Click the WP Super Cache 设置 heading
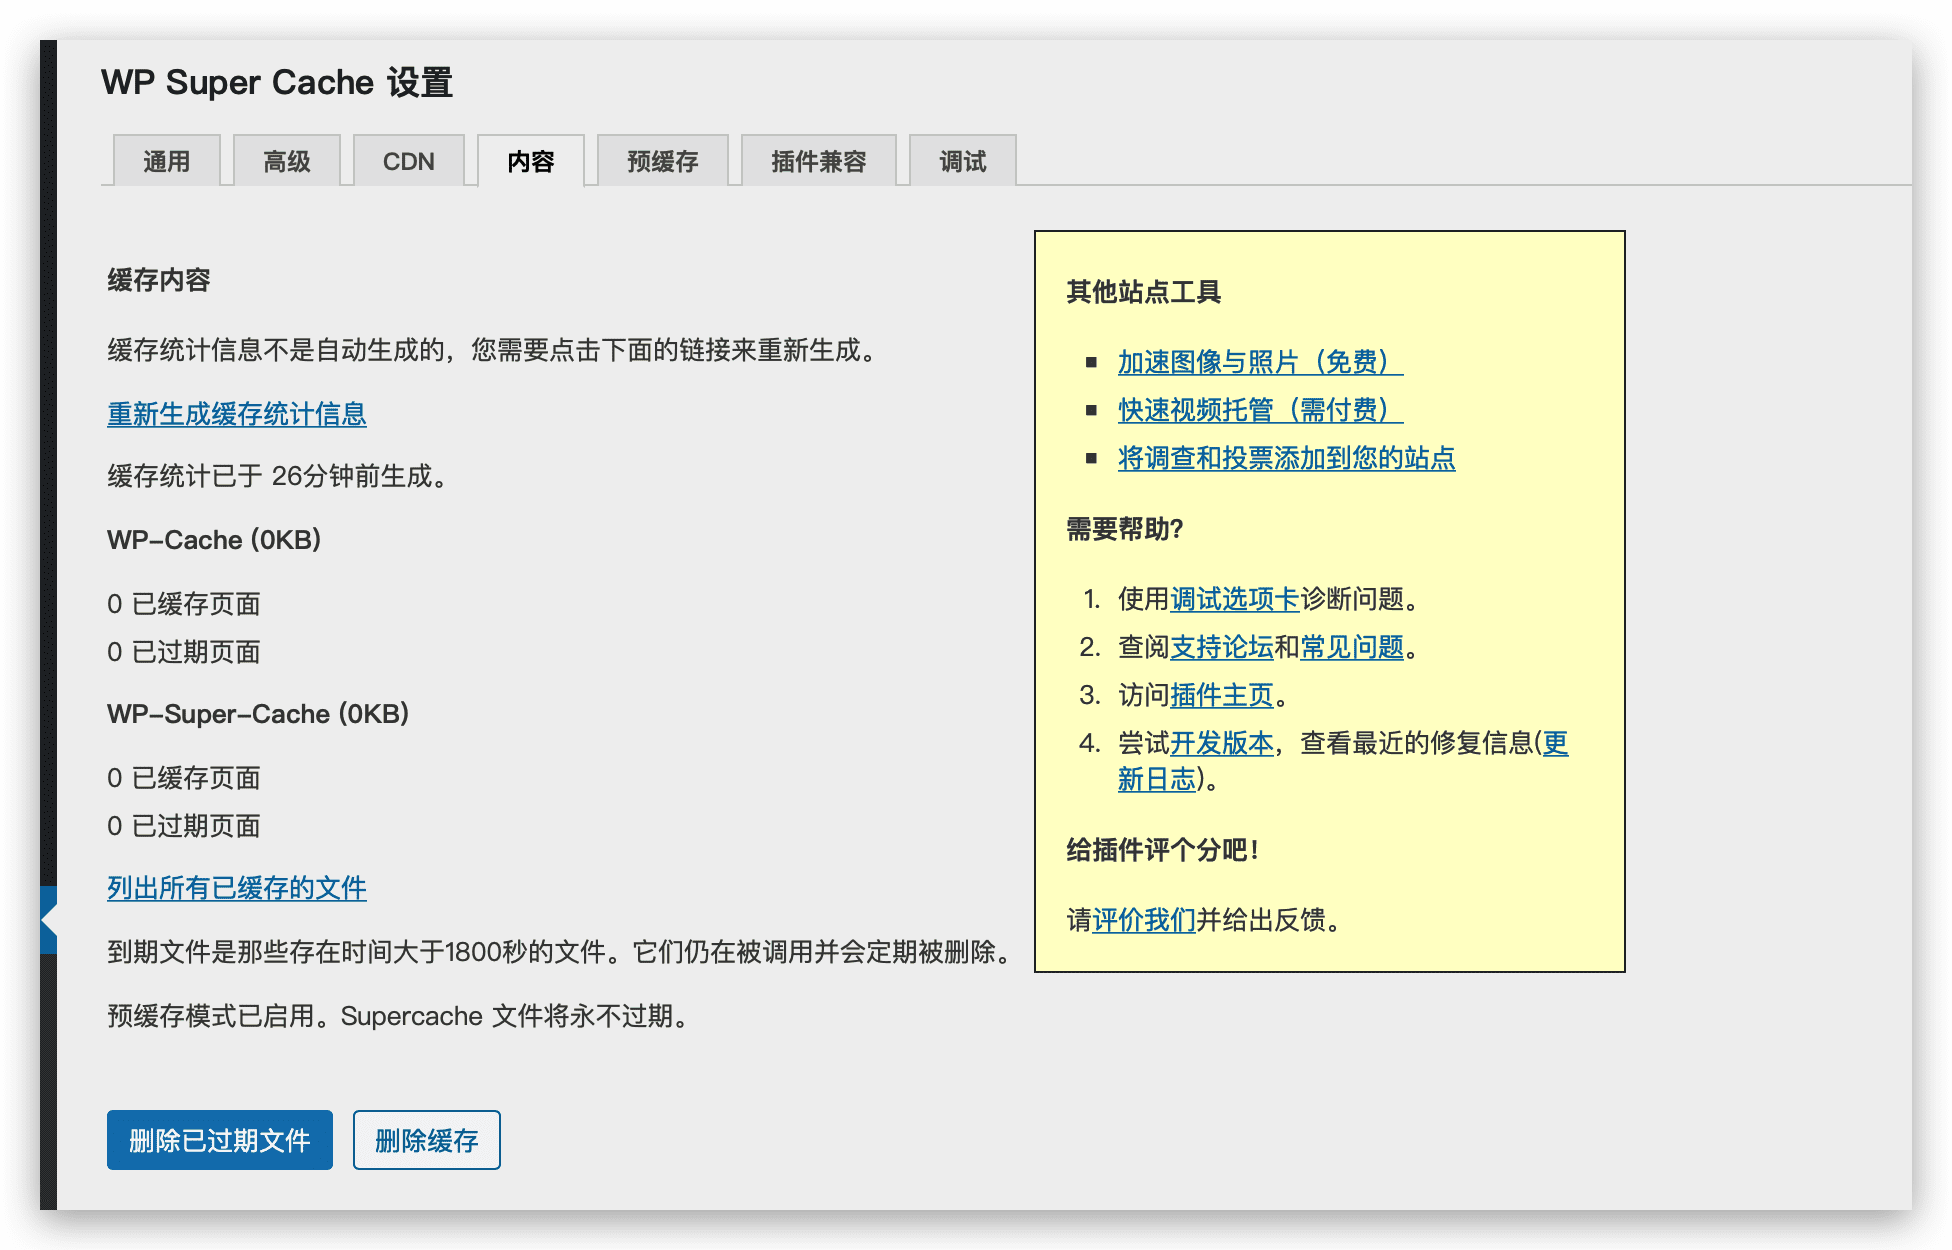The image size is (1952, 1250). (x=277, y=82)
